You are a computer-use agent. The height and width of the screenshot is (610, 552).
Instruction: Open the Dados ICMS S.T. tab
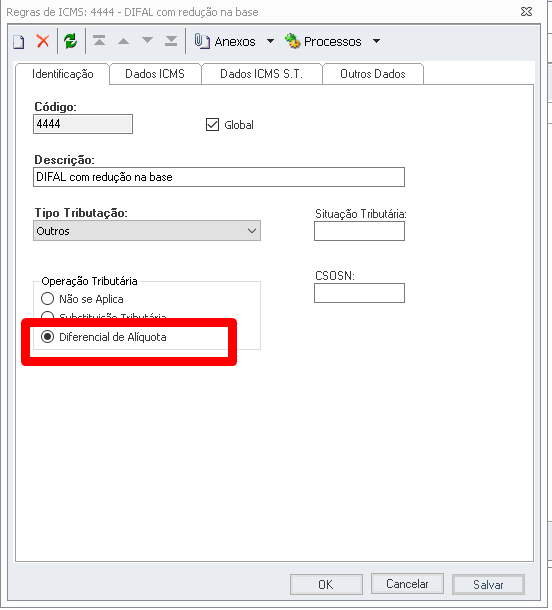261,74
